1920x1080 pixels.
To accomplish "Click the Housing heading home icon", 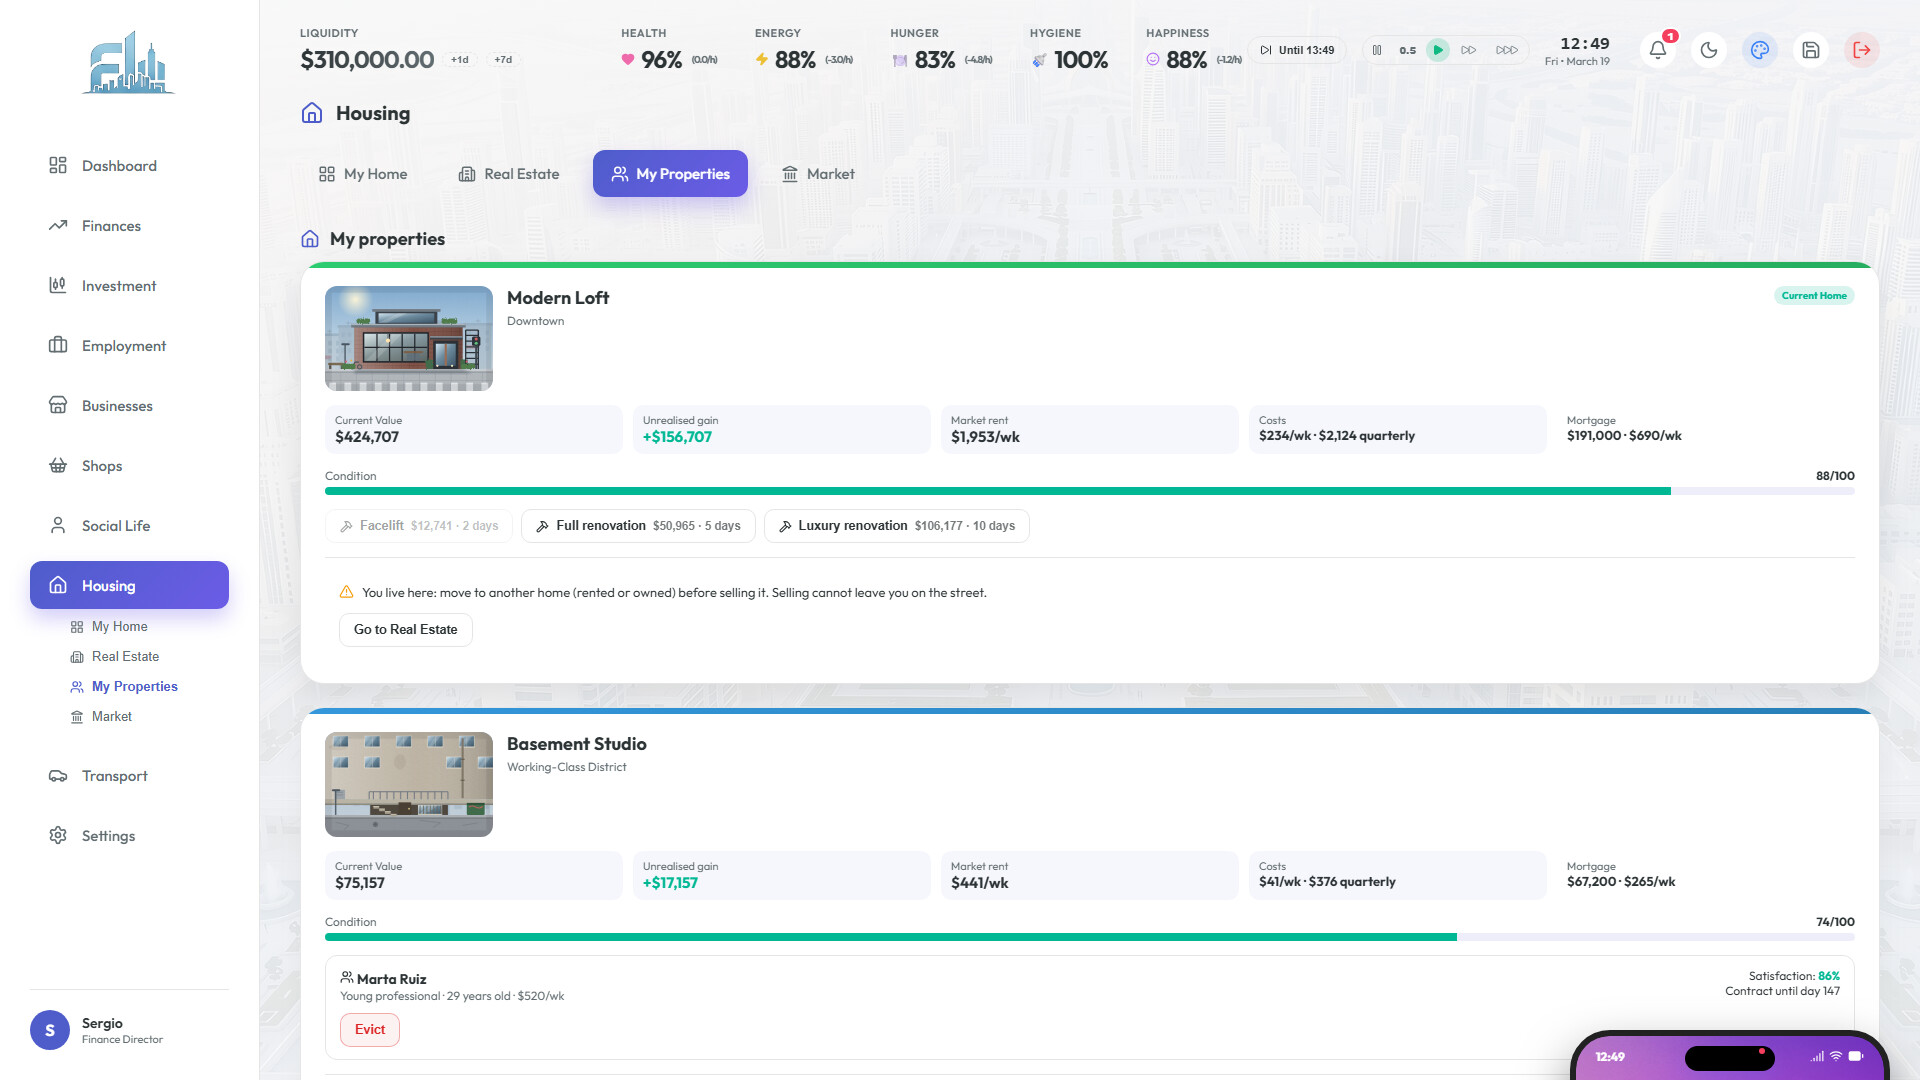I will 312,113.
